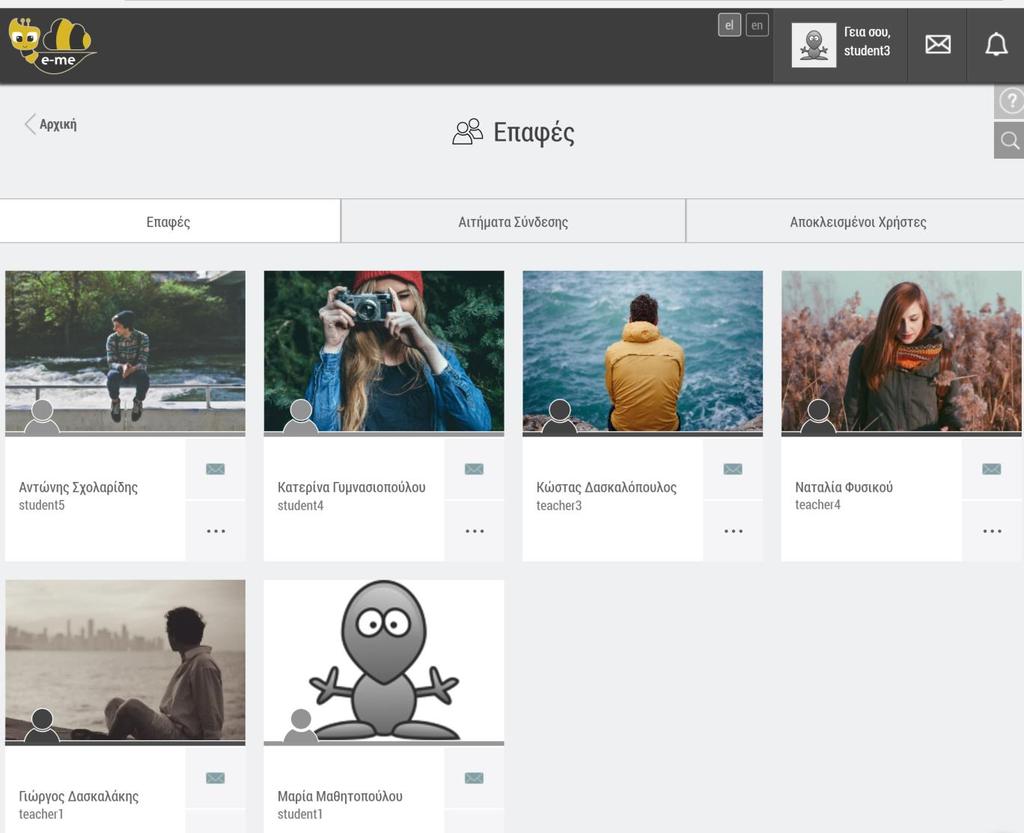Click user badge icon on student1 photo
This screenshot has width=1024, height=833.
coord(300,726)
